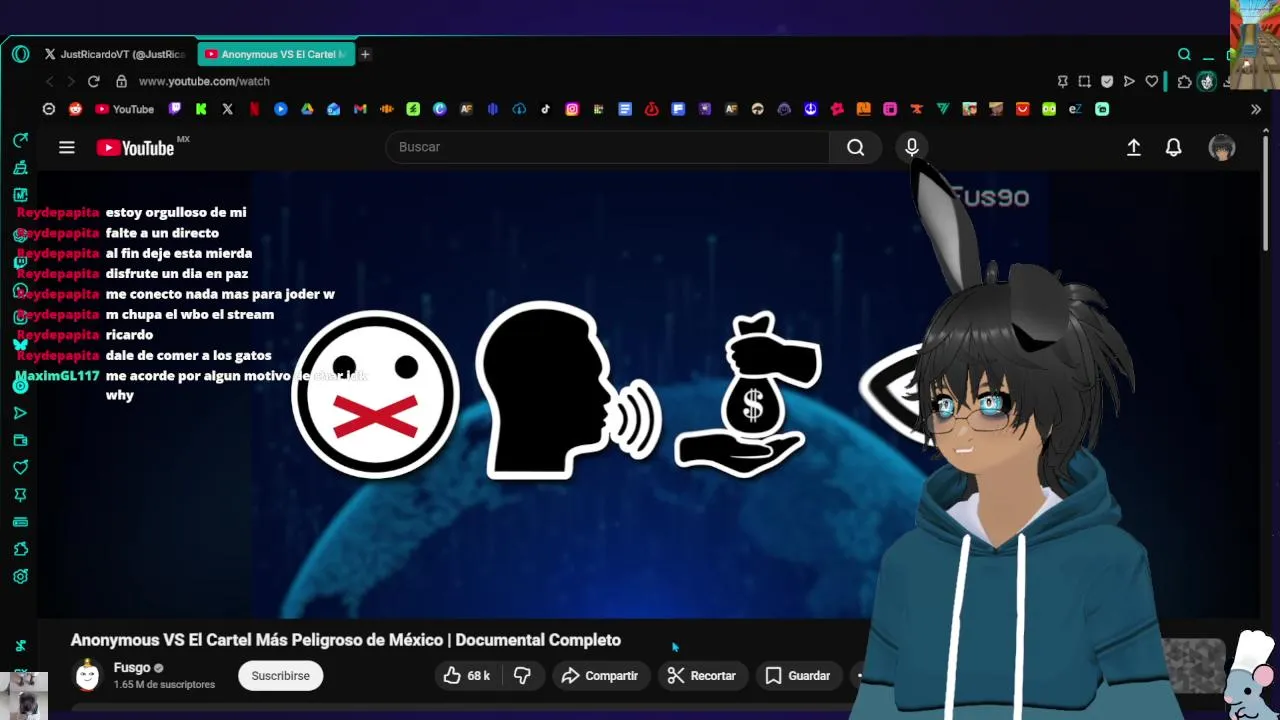This screenshot has width=1280, height=720.
Task: Open the Google Drive bookmark
Action: click(307, 109)
